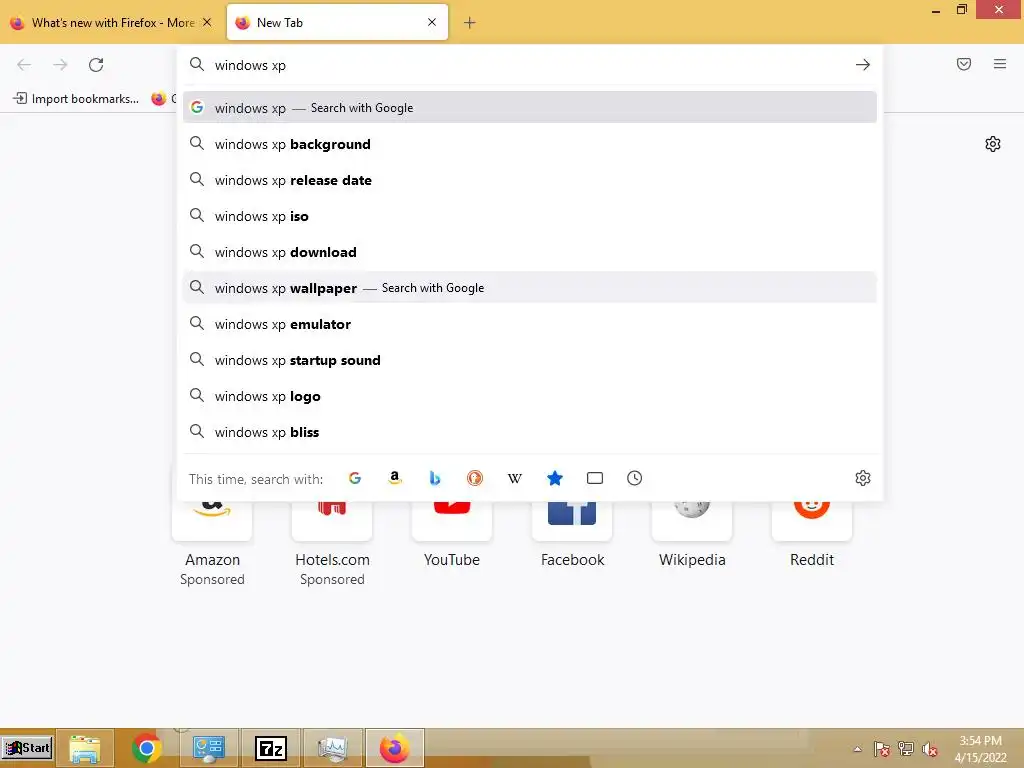Select suggestion windows xp release date
The image size is (1024, 768).
(x=530, y=180)
